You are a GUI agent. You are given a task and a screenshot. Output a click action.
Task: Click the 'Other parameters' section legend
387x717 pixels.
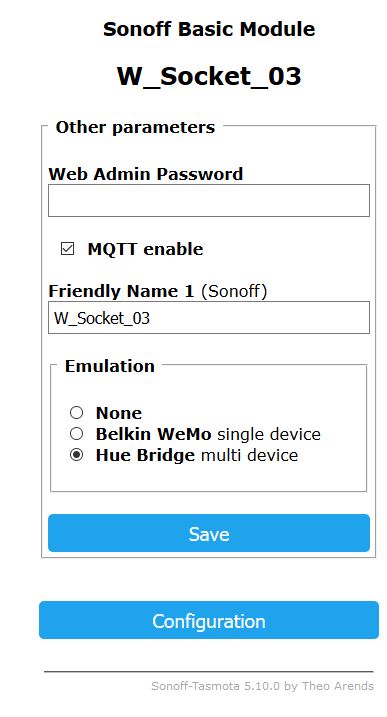[135, 127]
